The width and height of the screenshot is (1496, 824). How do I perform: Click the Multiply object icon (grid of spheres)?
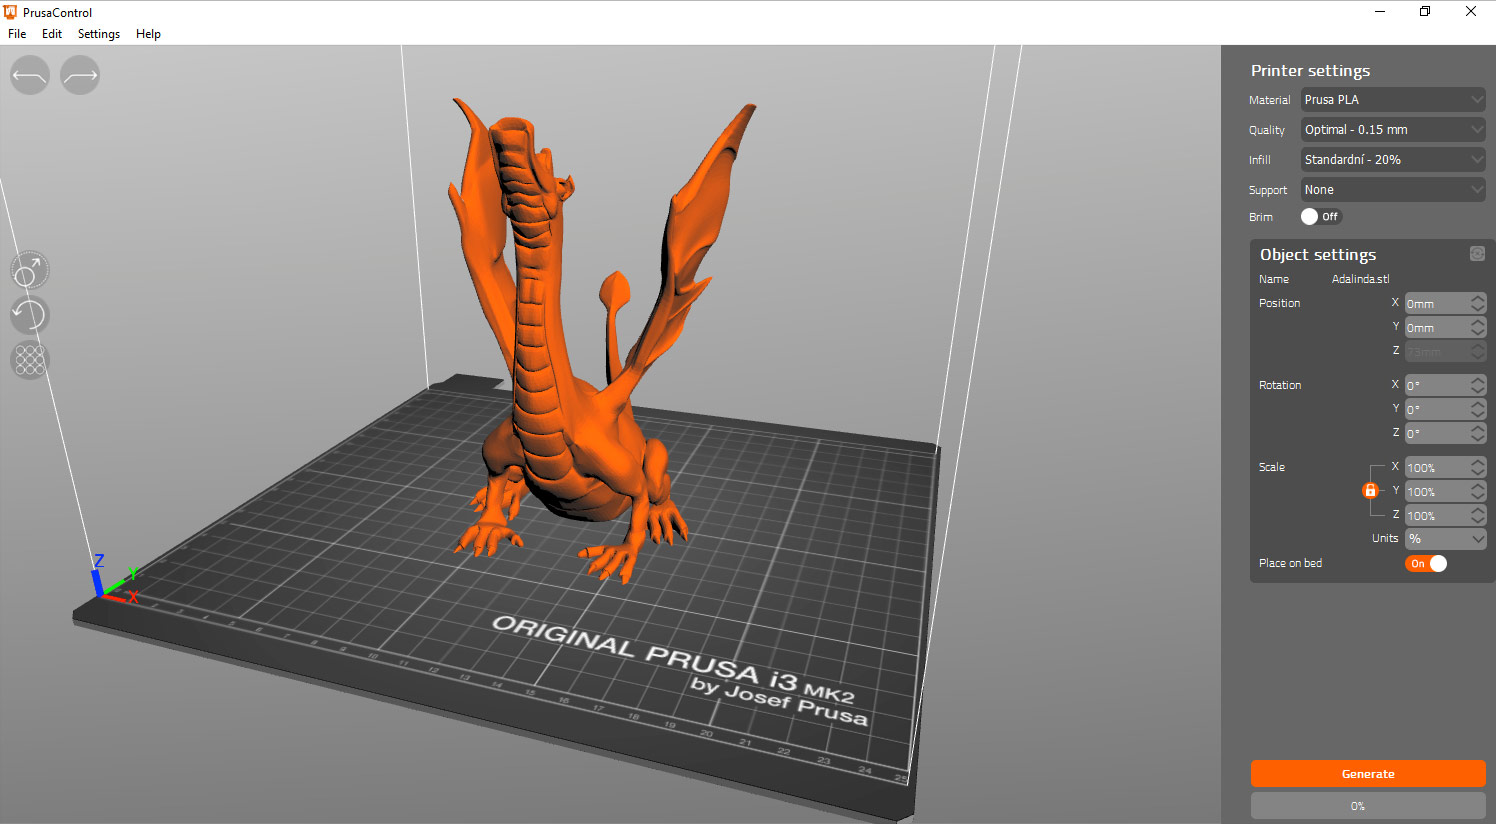pos(29,360)
